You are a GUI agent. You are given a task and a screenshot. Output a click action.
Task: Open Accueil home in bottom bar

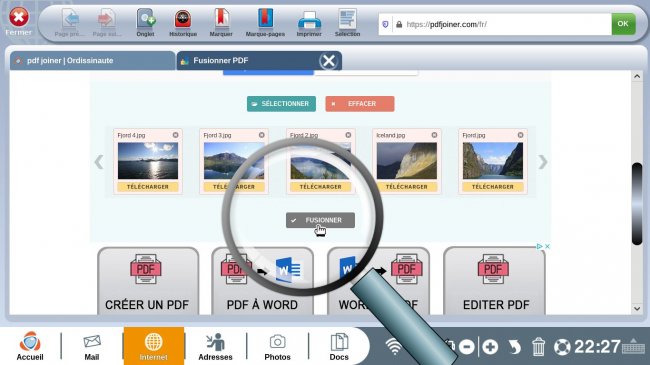(30, 346)
